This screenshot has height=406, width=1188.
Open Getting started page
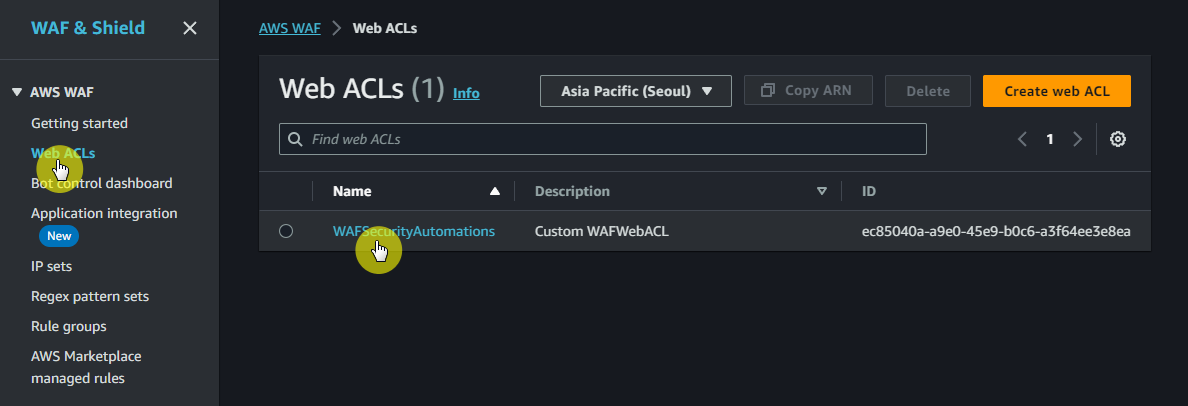coord(79,123)
